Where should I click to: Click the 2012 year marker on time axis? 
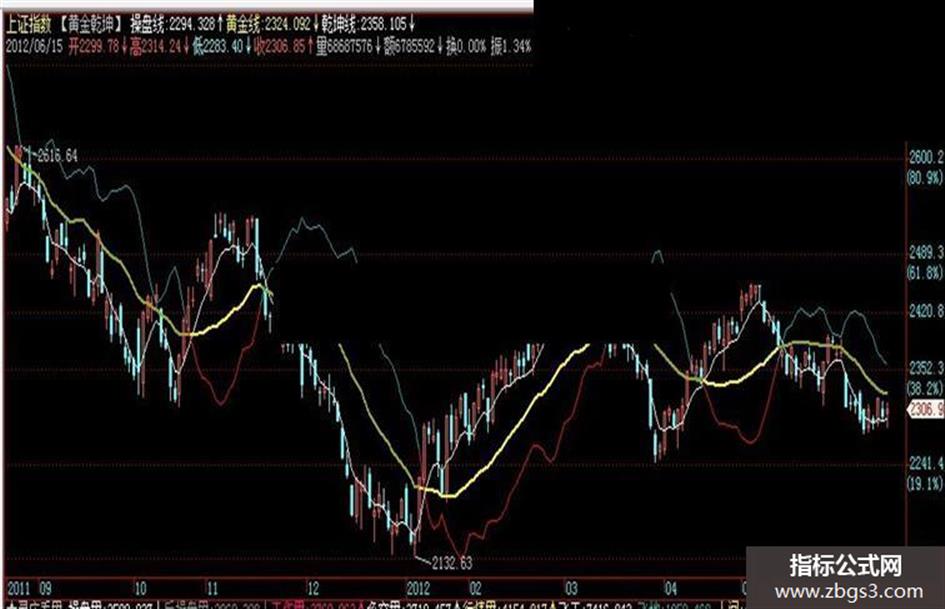418,588
